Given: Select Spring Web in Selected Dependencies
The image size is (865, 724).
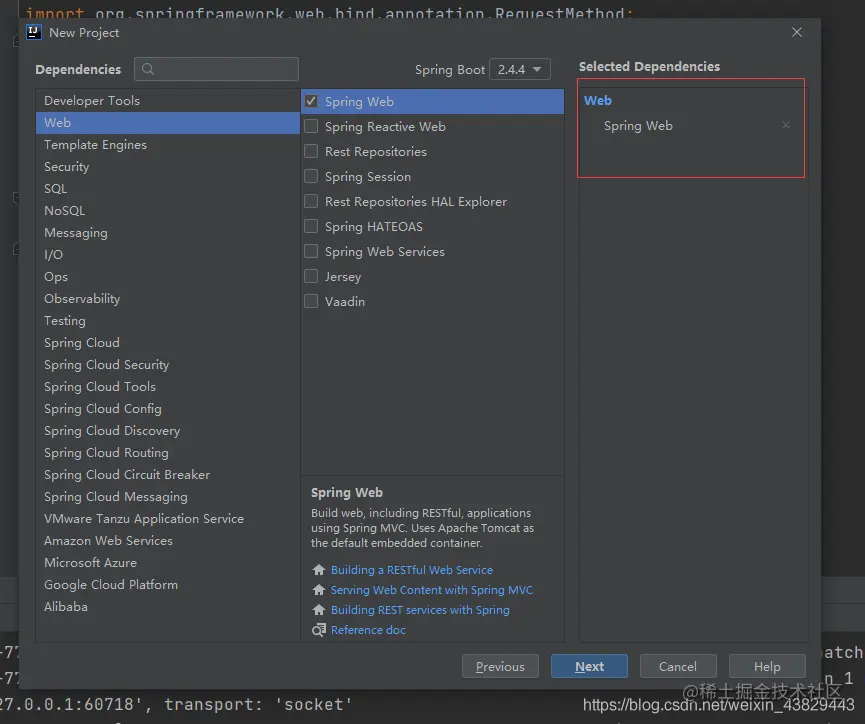Looking at the screenshot, I should [638, 126].
